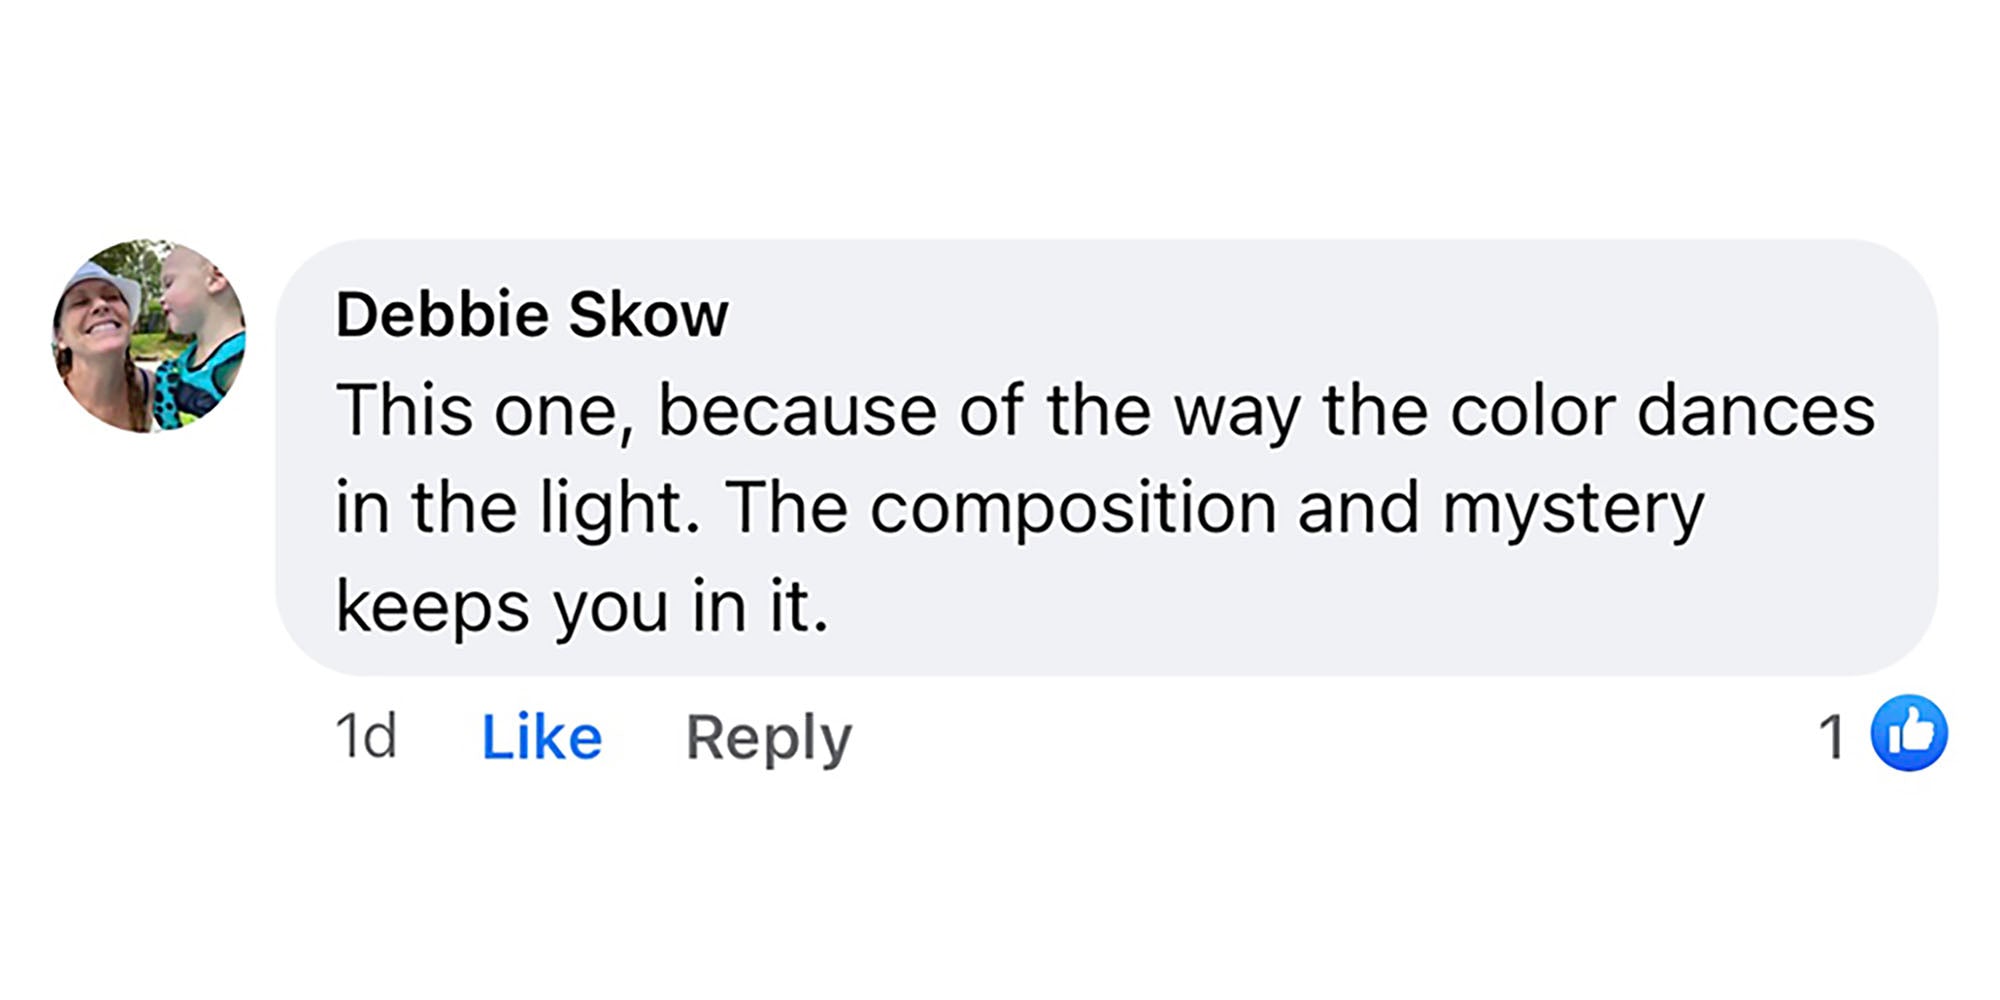Click "This one," at the comment start
Screen dimensions: 2000x1000
point(478,411)
